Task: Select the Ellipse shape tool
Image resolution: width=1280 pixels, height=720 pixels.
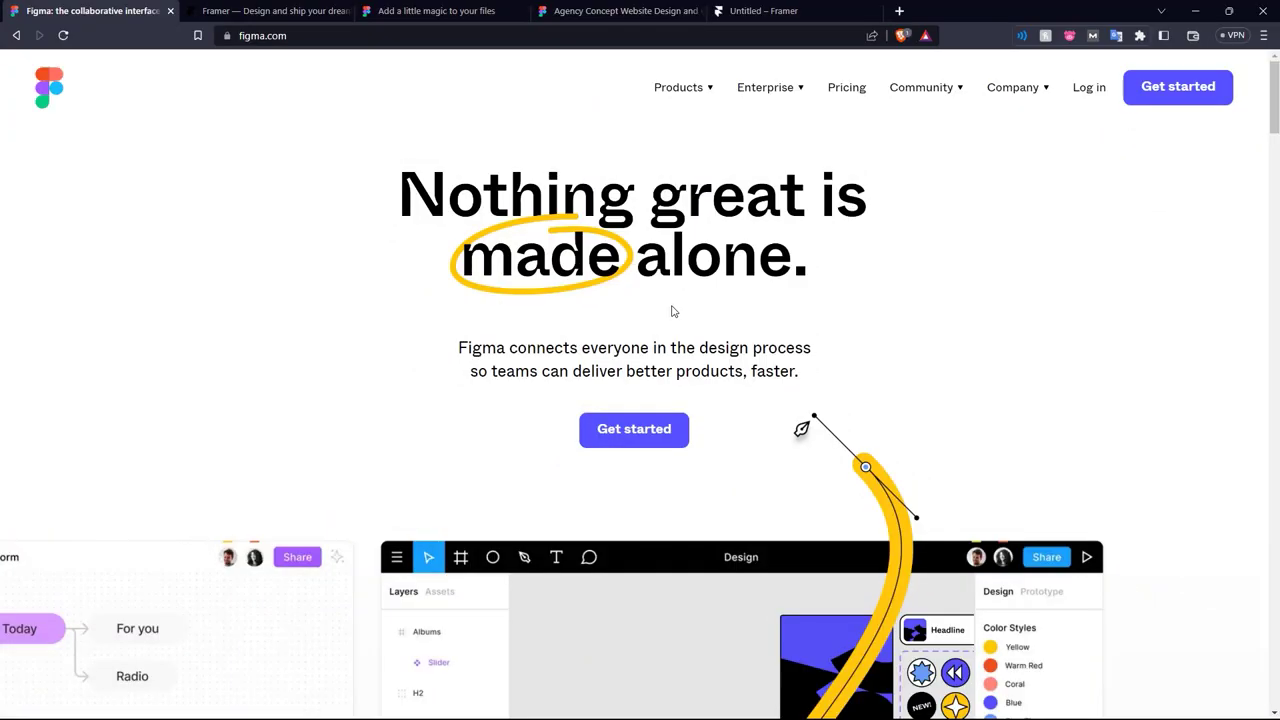Action: (492, 557)
